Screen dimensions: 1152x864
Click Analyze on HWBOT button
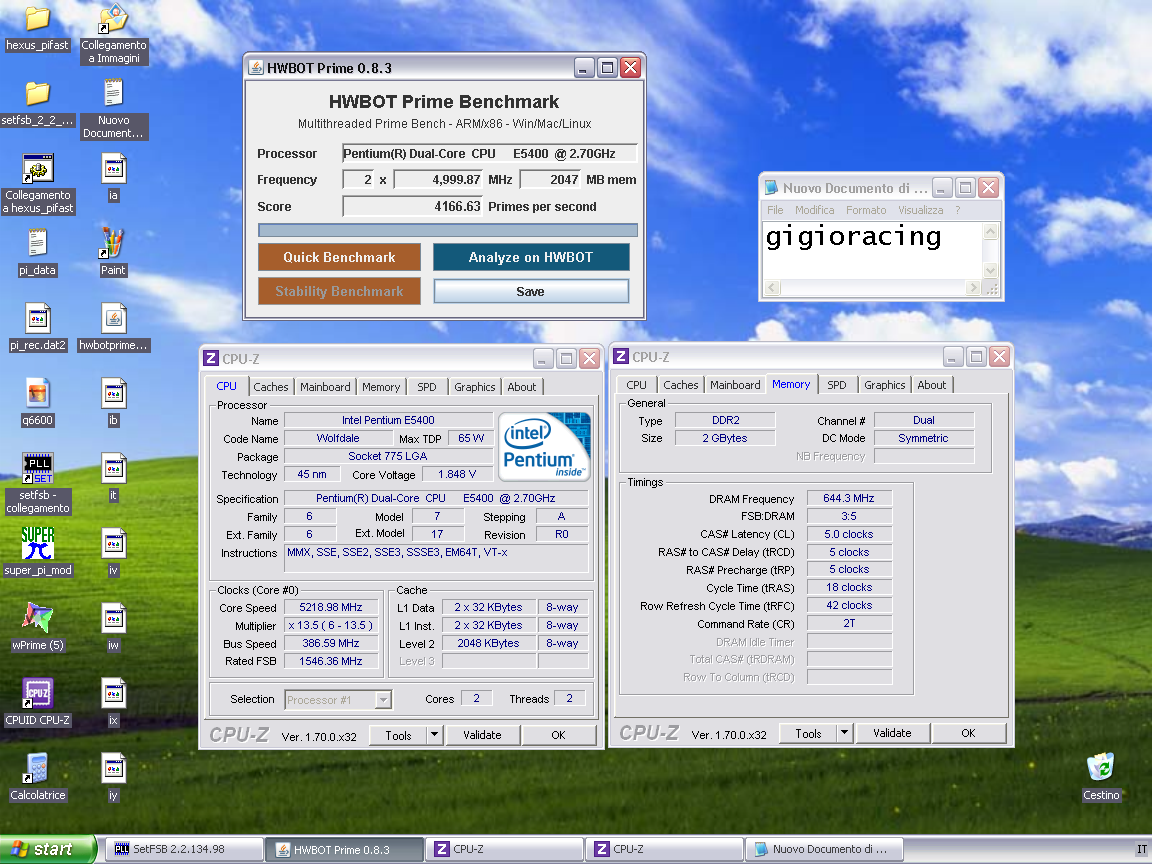(530, 257)
